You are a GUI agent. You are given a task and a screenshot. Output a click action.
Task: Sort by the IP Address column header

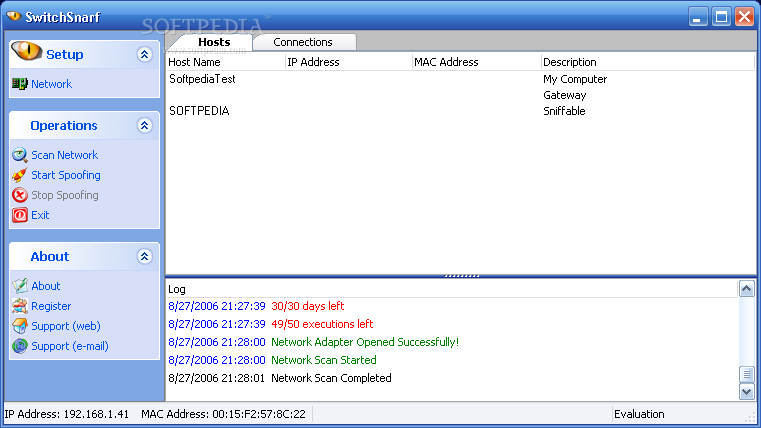(349, 62)
